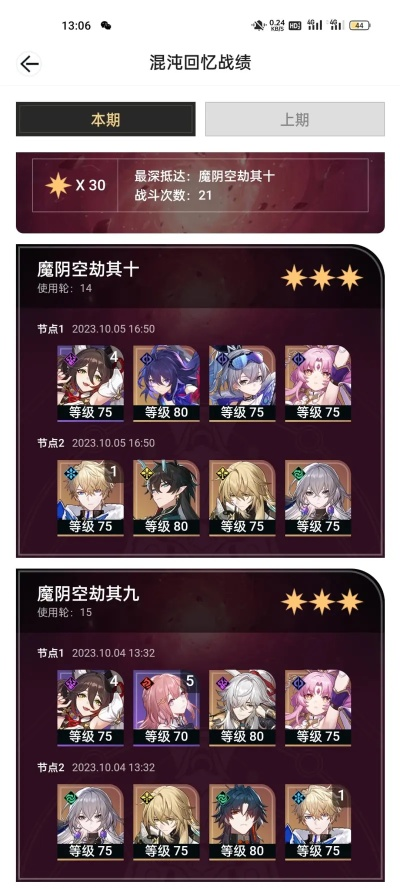
Task: Select pink-haired level 70 character in 其九 节点1
Action: (x=166, y=708)
